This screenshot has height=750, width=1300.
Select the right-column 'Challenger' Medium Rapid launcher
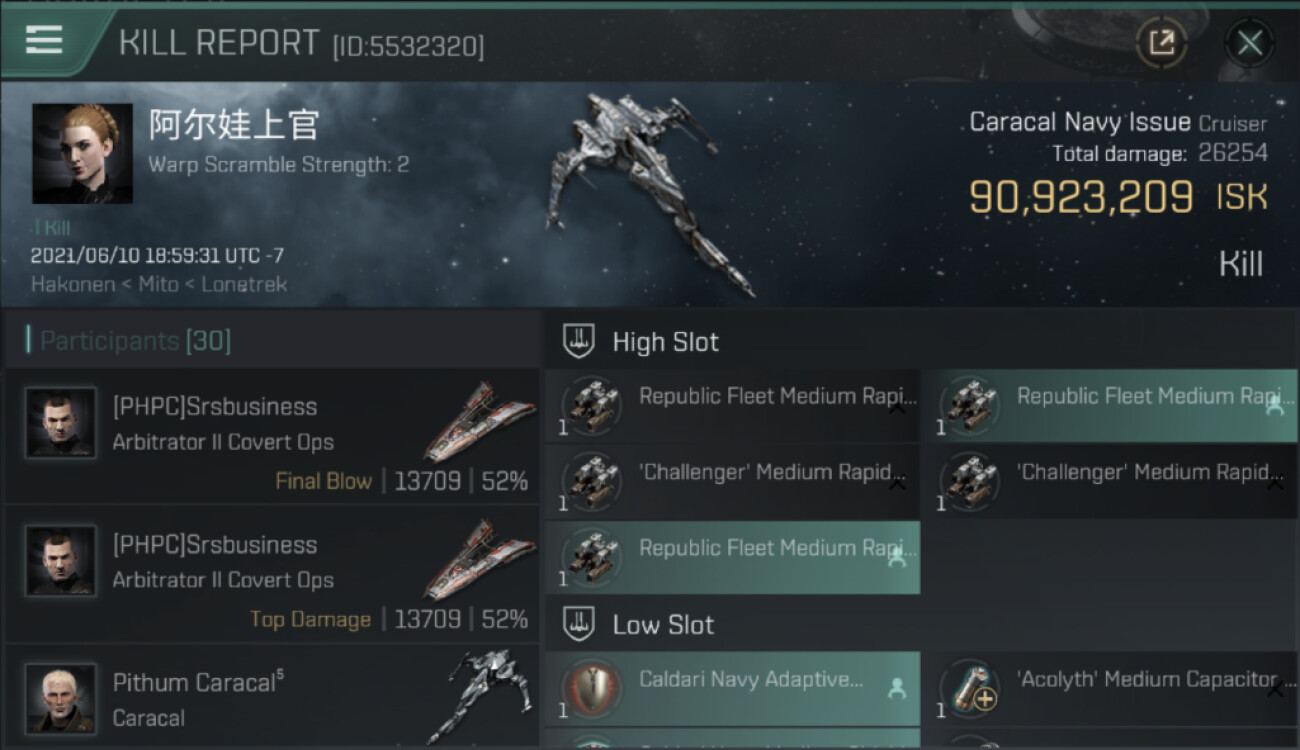pos(1108,481)
